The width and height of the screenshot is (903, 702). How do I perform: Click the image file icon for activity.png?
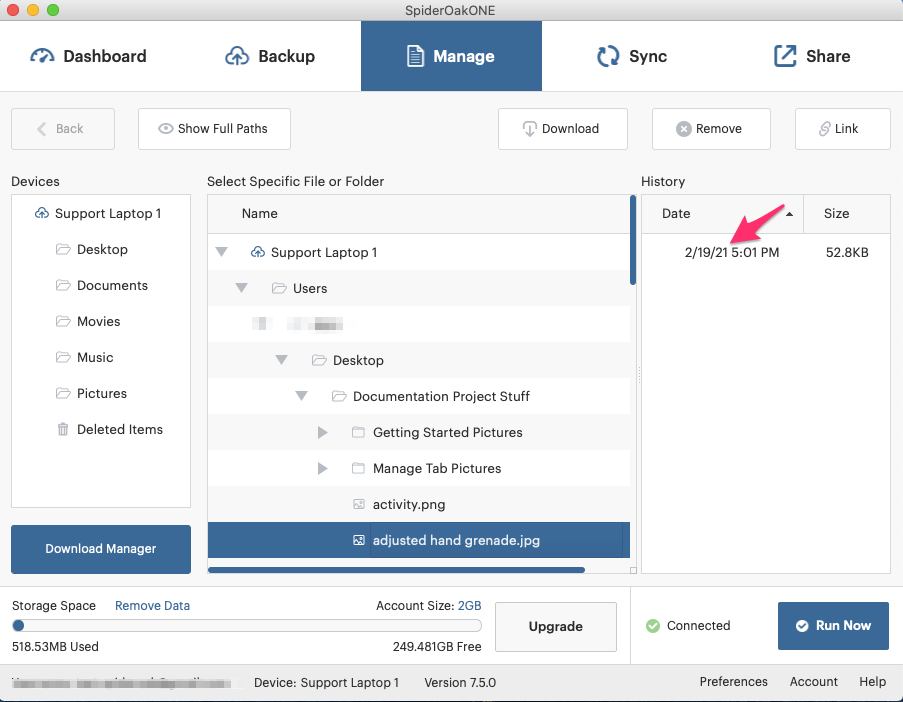pos(359,505)
